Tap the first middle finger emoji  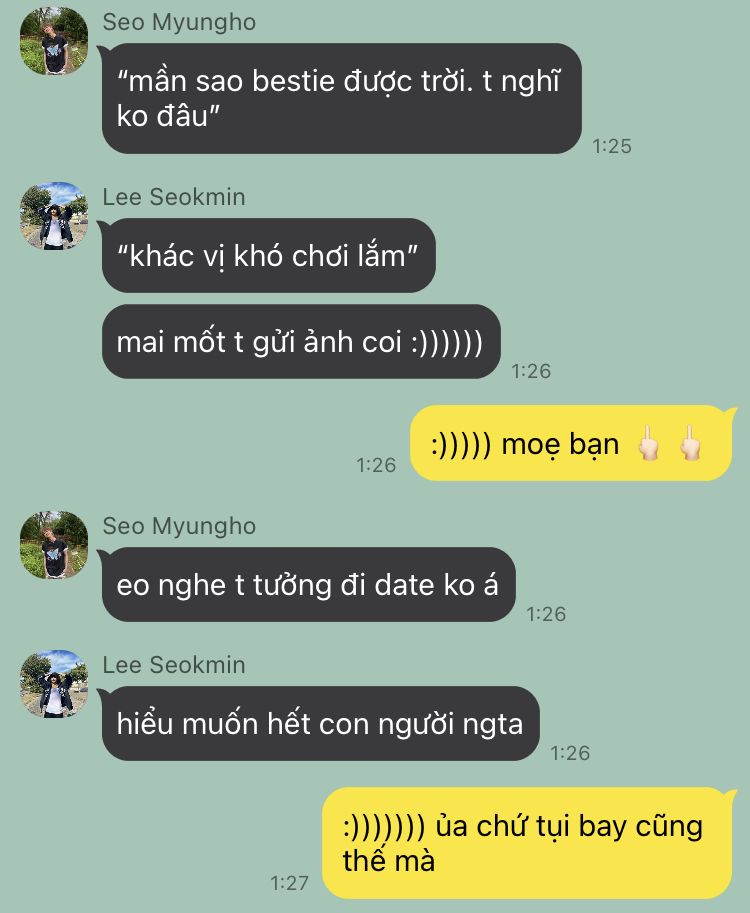pos(648,443)
